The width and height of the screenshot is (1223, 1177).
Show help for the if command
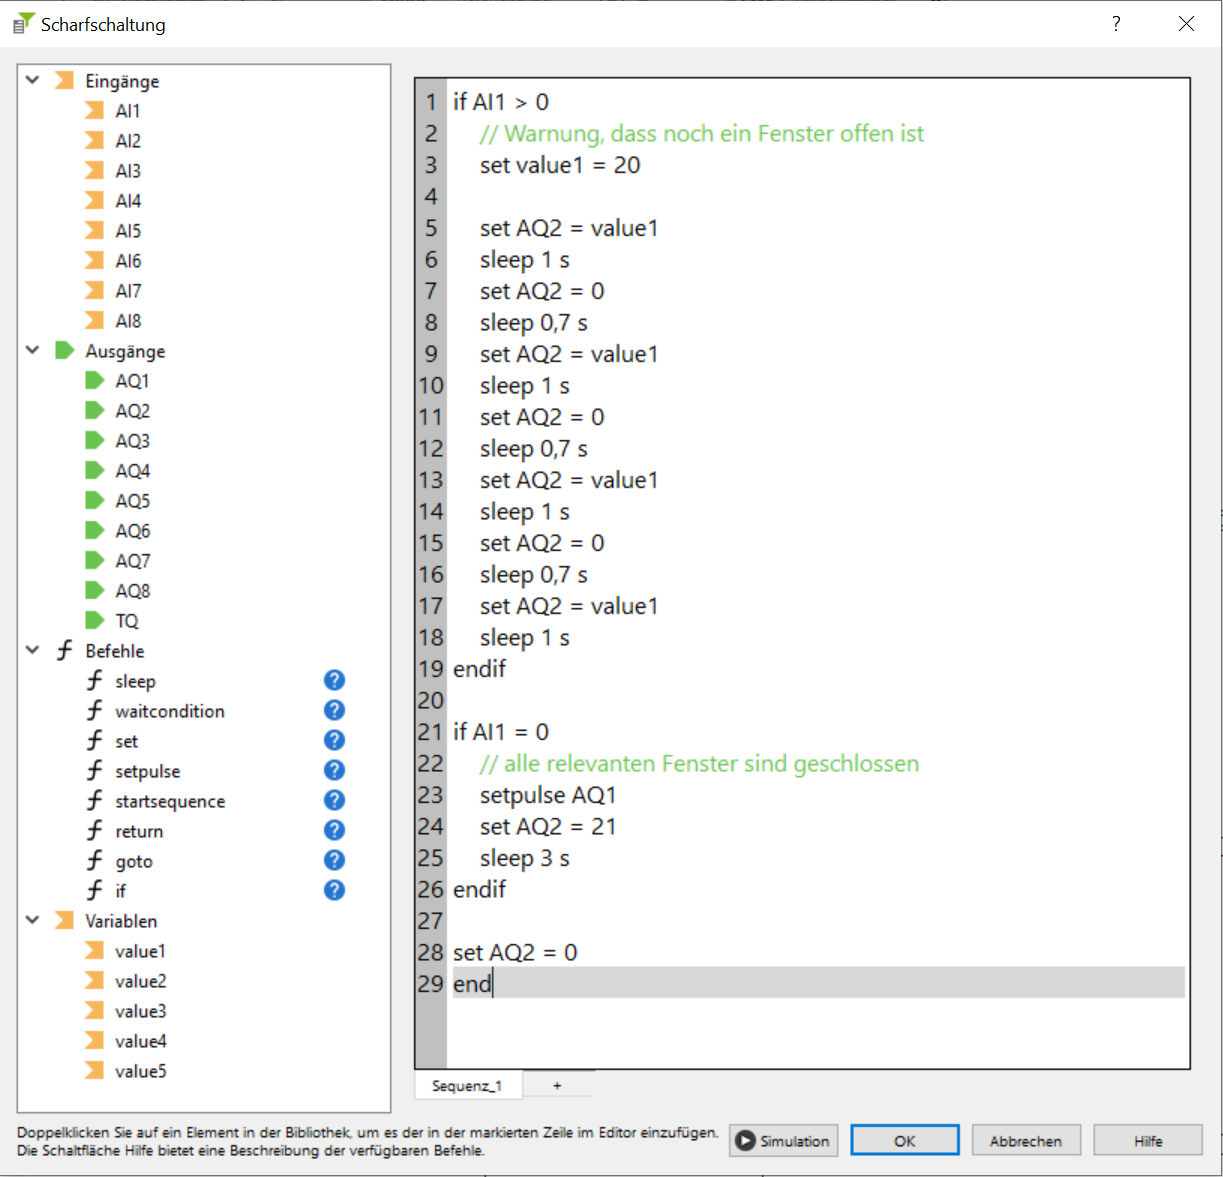tap(334, 890)
